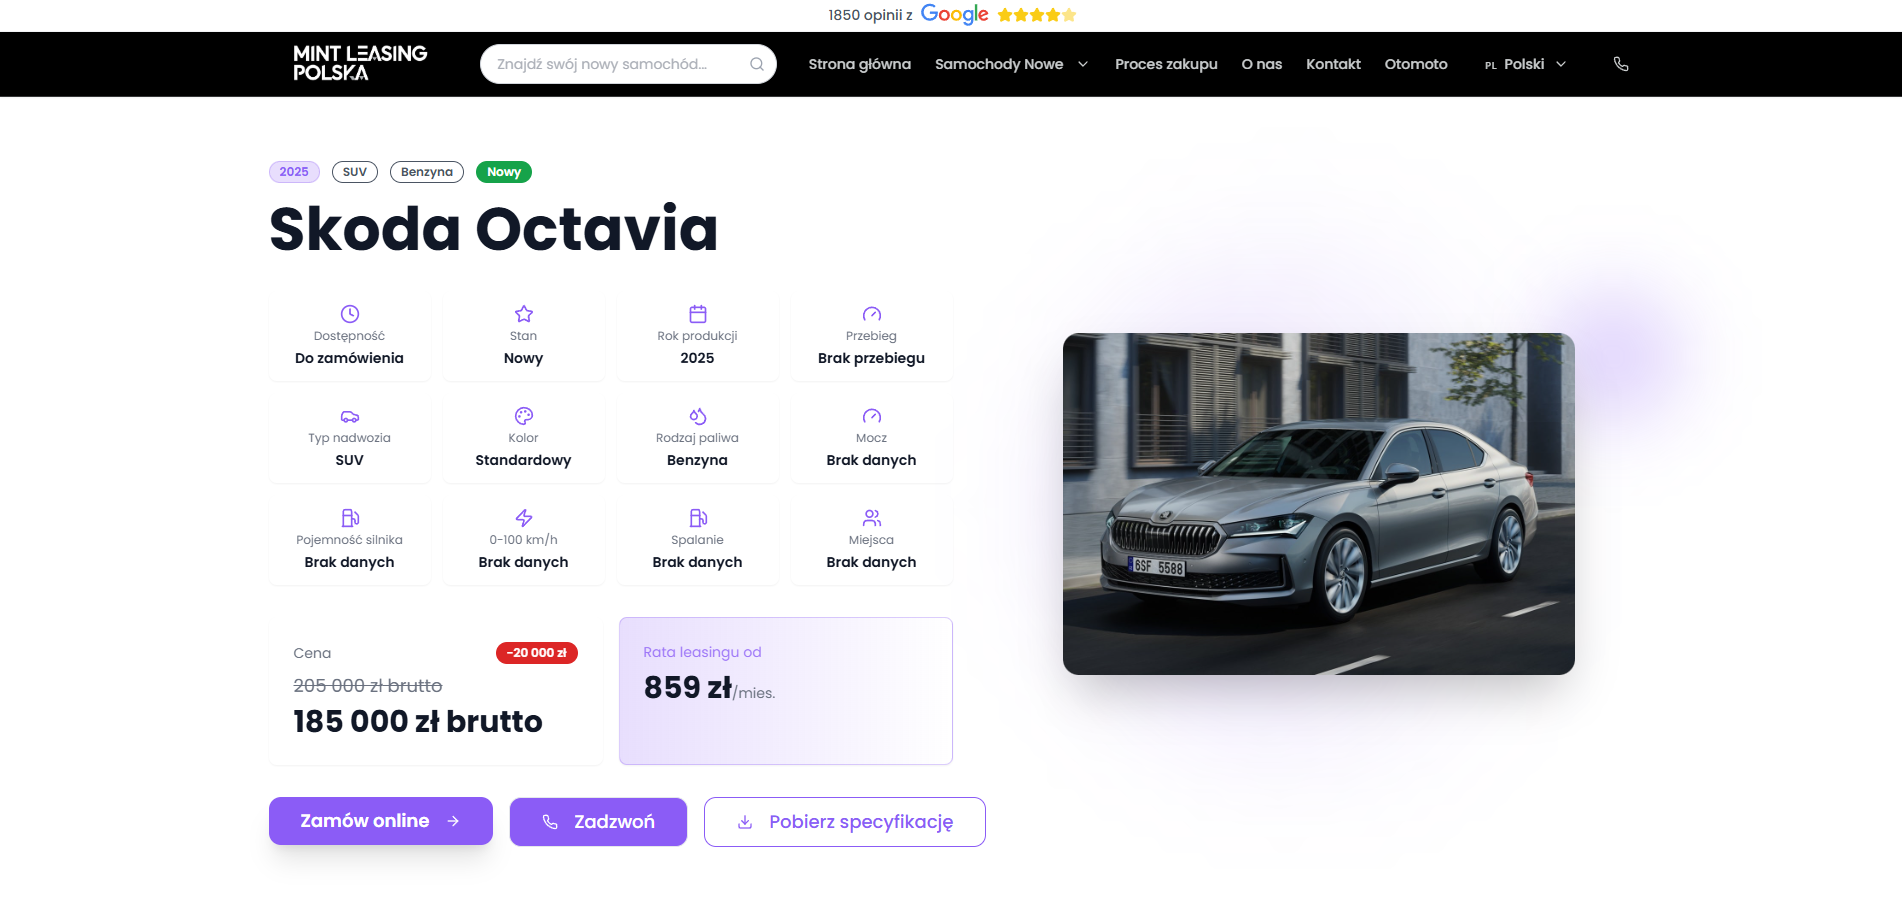1902x906 pixels.
Task: Click the Rok produkcji calendar icon
Action: [x=697, y=314]
